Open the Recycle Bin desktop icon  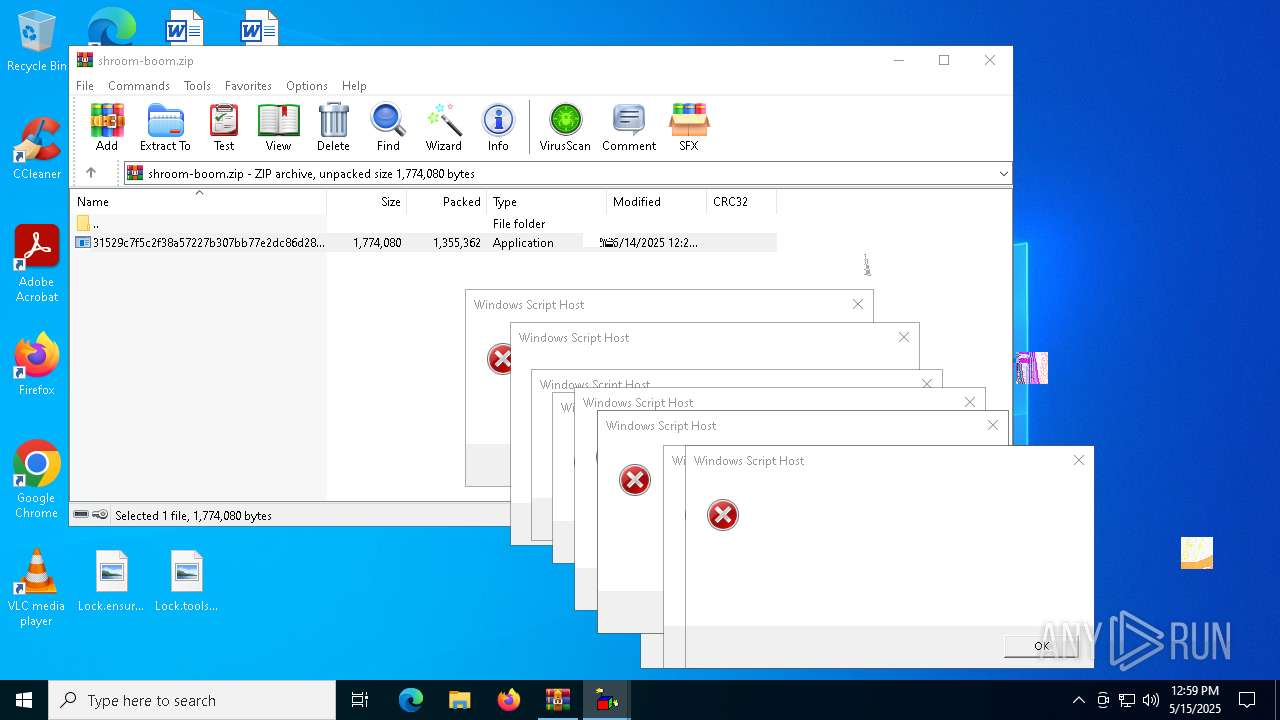[36, 42]
